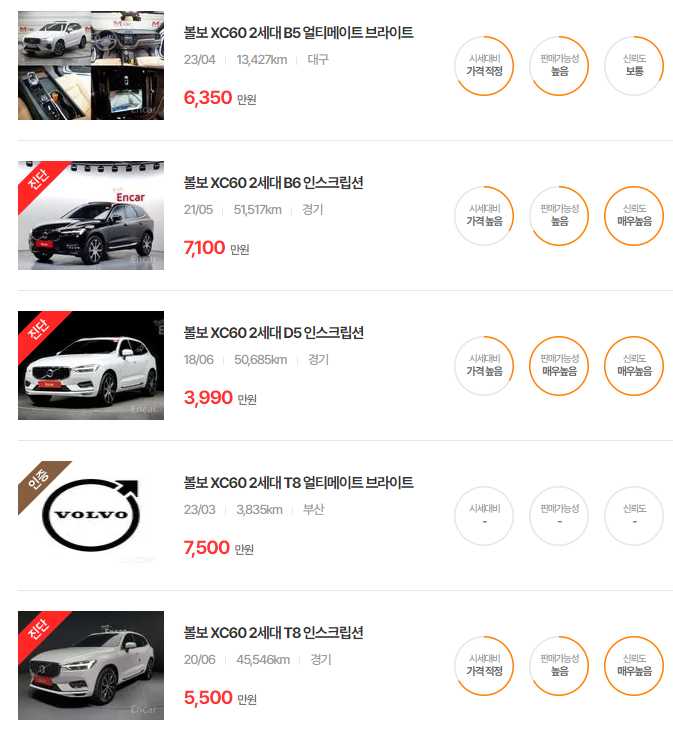Click the 신뢰도 매우높음 gauge of the B6 listing
The width and height of the screenshot is (673, 732).
[x=634, y=216]
